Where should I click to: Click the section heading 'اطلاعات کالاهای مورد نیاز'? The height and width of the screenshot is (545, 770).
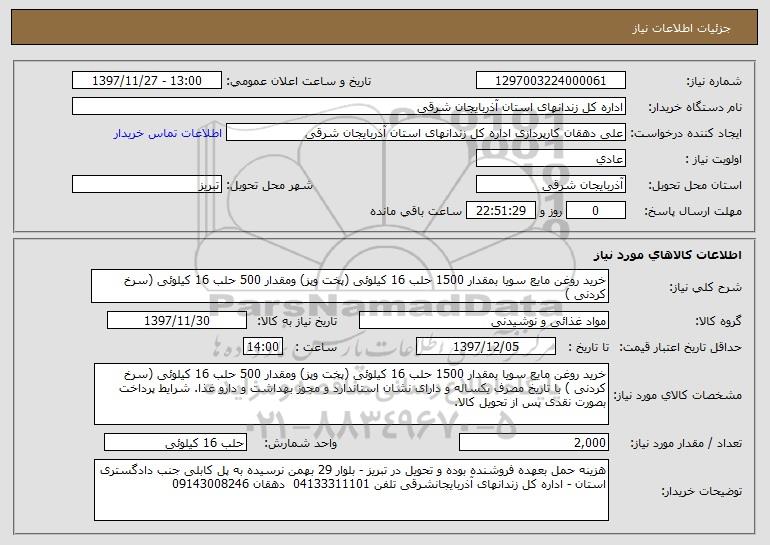point(667,255)
